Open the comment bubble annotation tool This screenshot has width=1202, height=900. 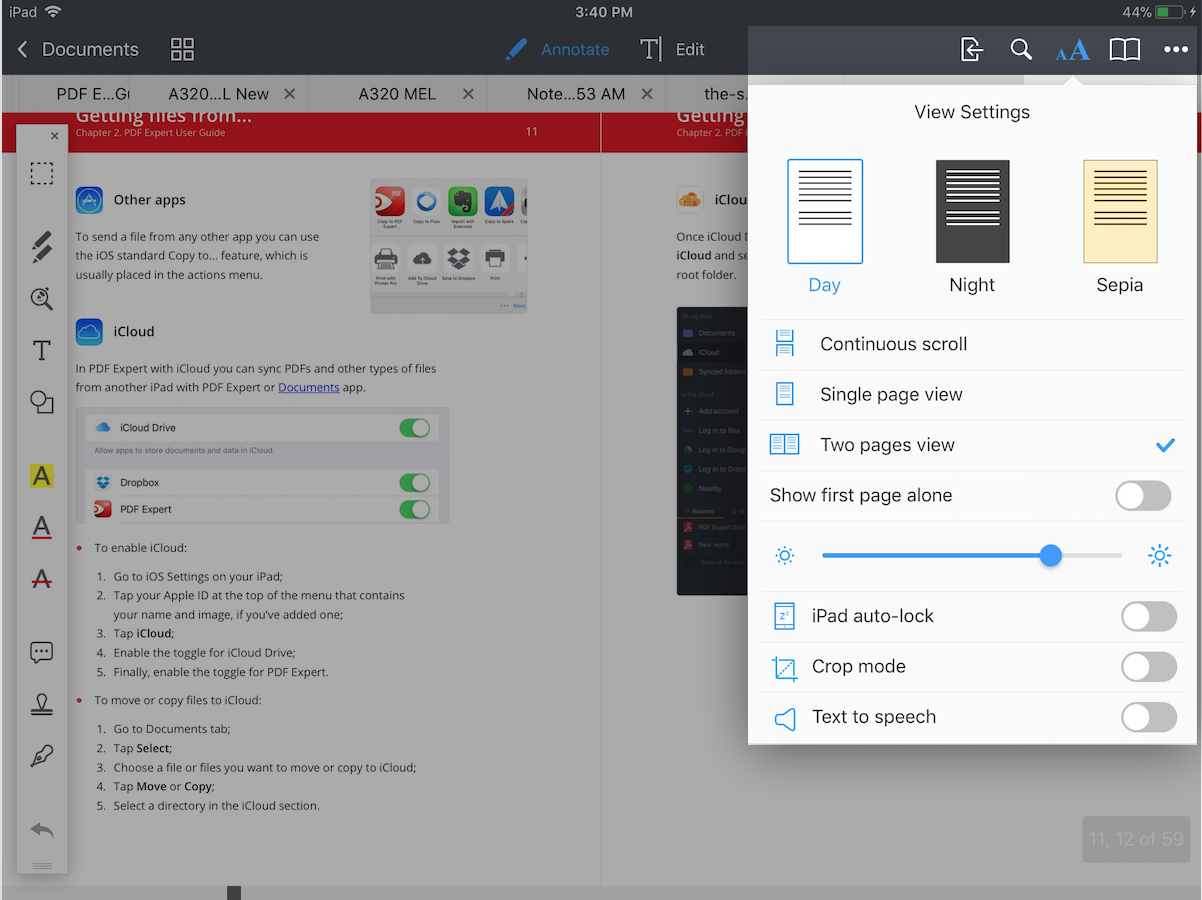coord(41,652)
